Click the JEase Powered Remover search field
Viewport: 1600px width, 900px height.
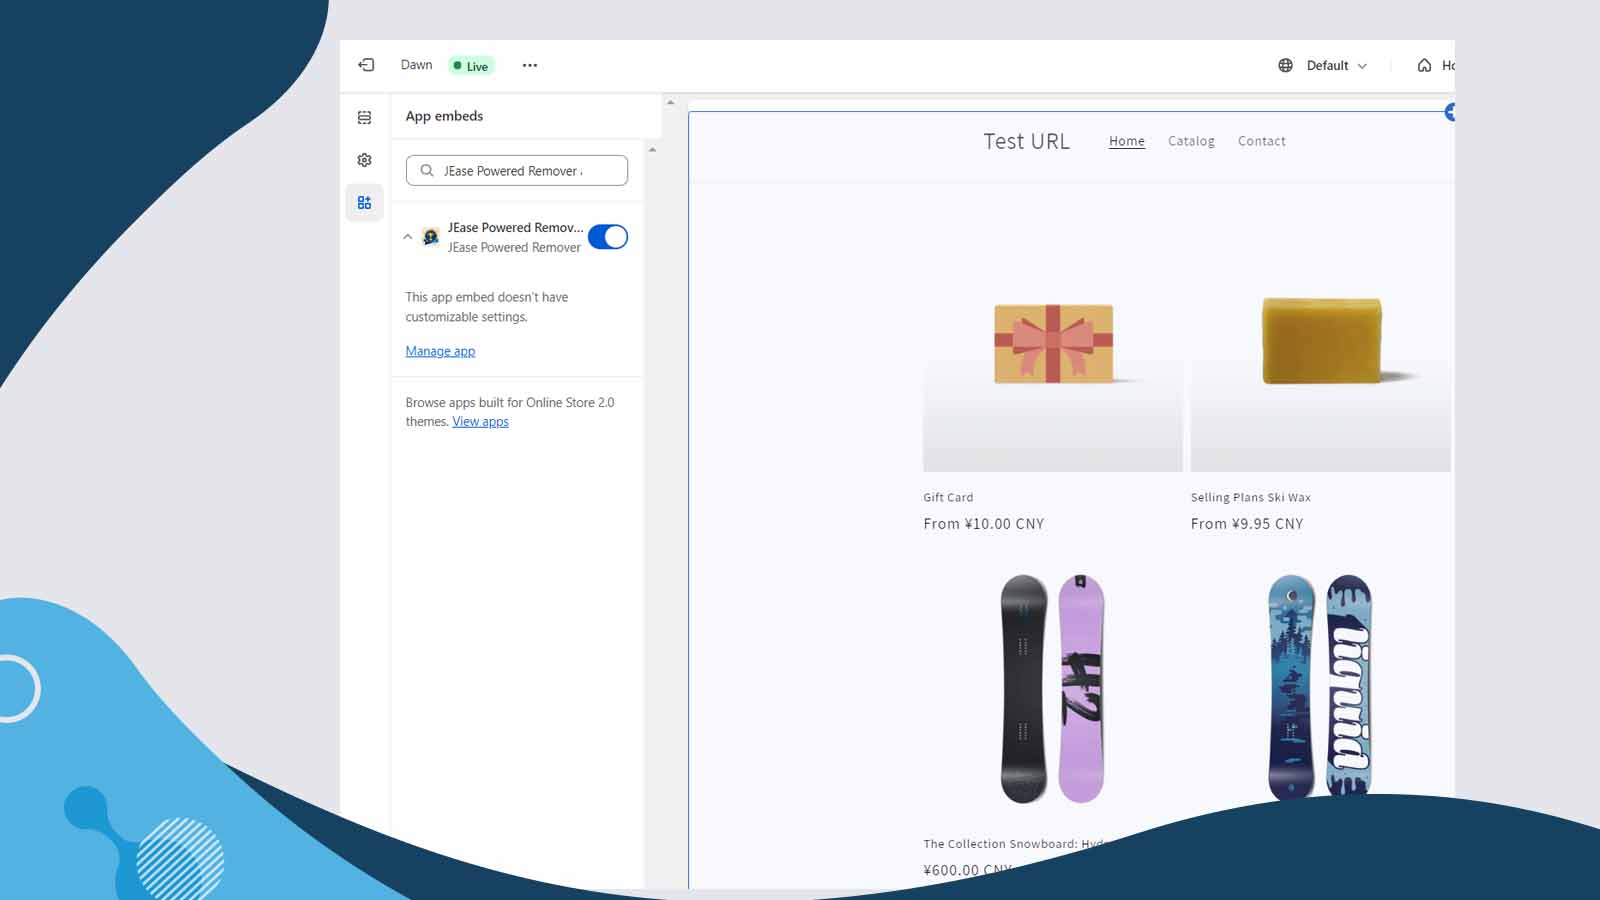(520, 170)
